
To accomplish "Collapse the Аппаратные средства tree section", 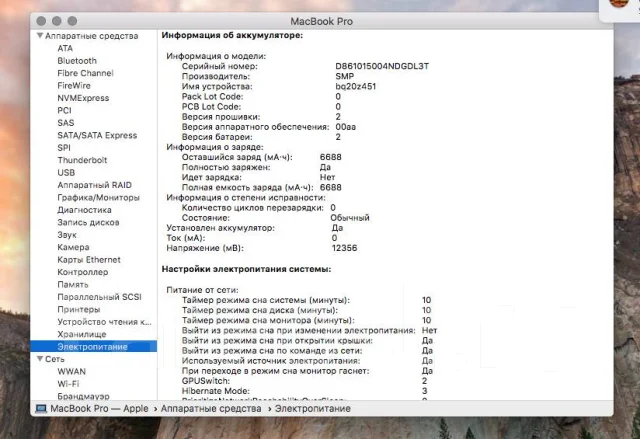I will click(x=40, y=36).
